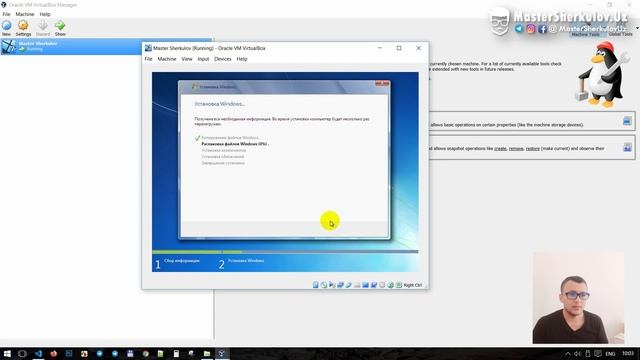Open the Machine menu of the running VM window
The width and height of the screenshot is (640, 360).
[x=167, y=59]
